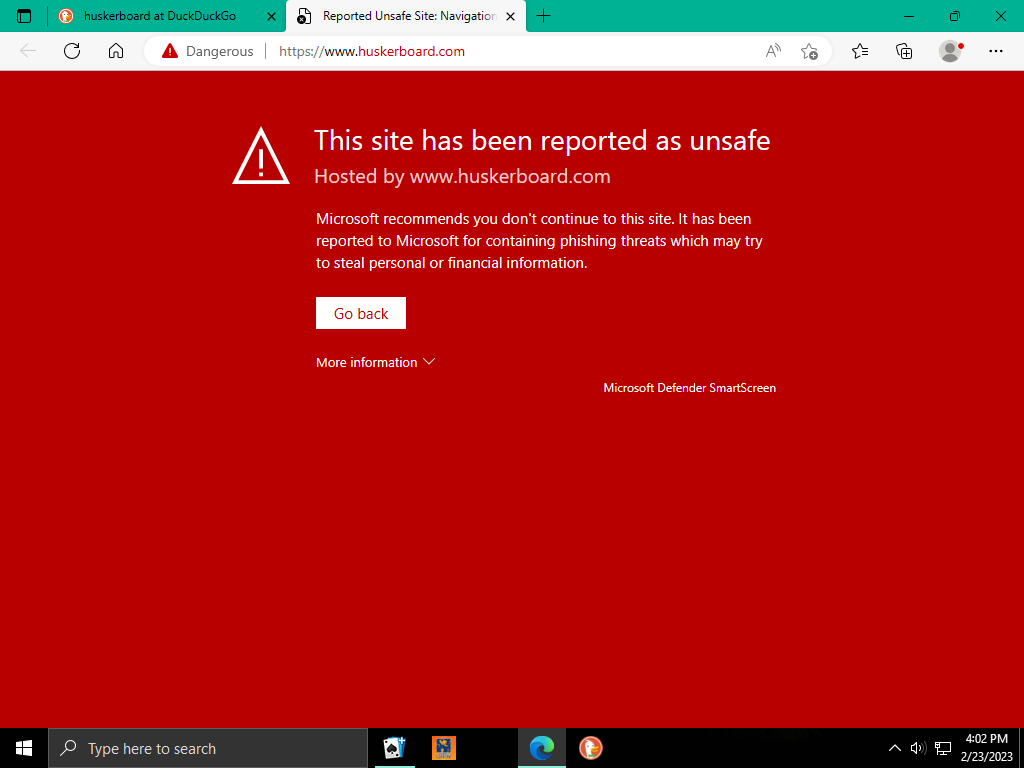The width and height of the screenshot is (1024, 768).
Task: Switch to the huskerboard at DuckDuckGo tab
Action: pyautogui.click(x=168, y=16)
